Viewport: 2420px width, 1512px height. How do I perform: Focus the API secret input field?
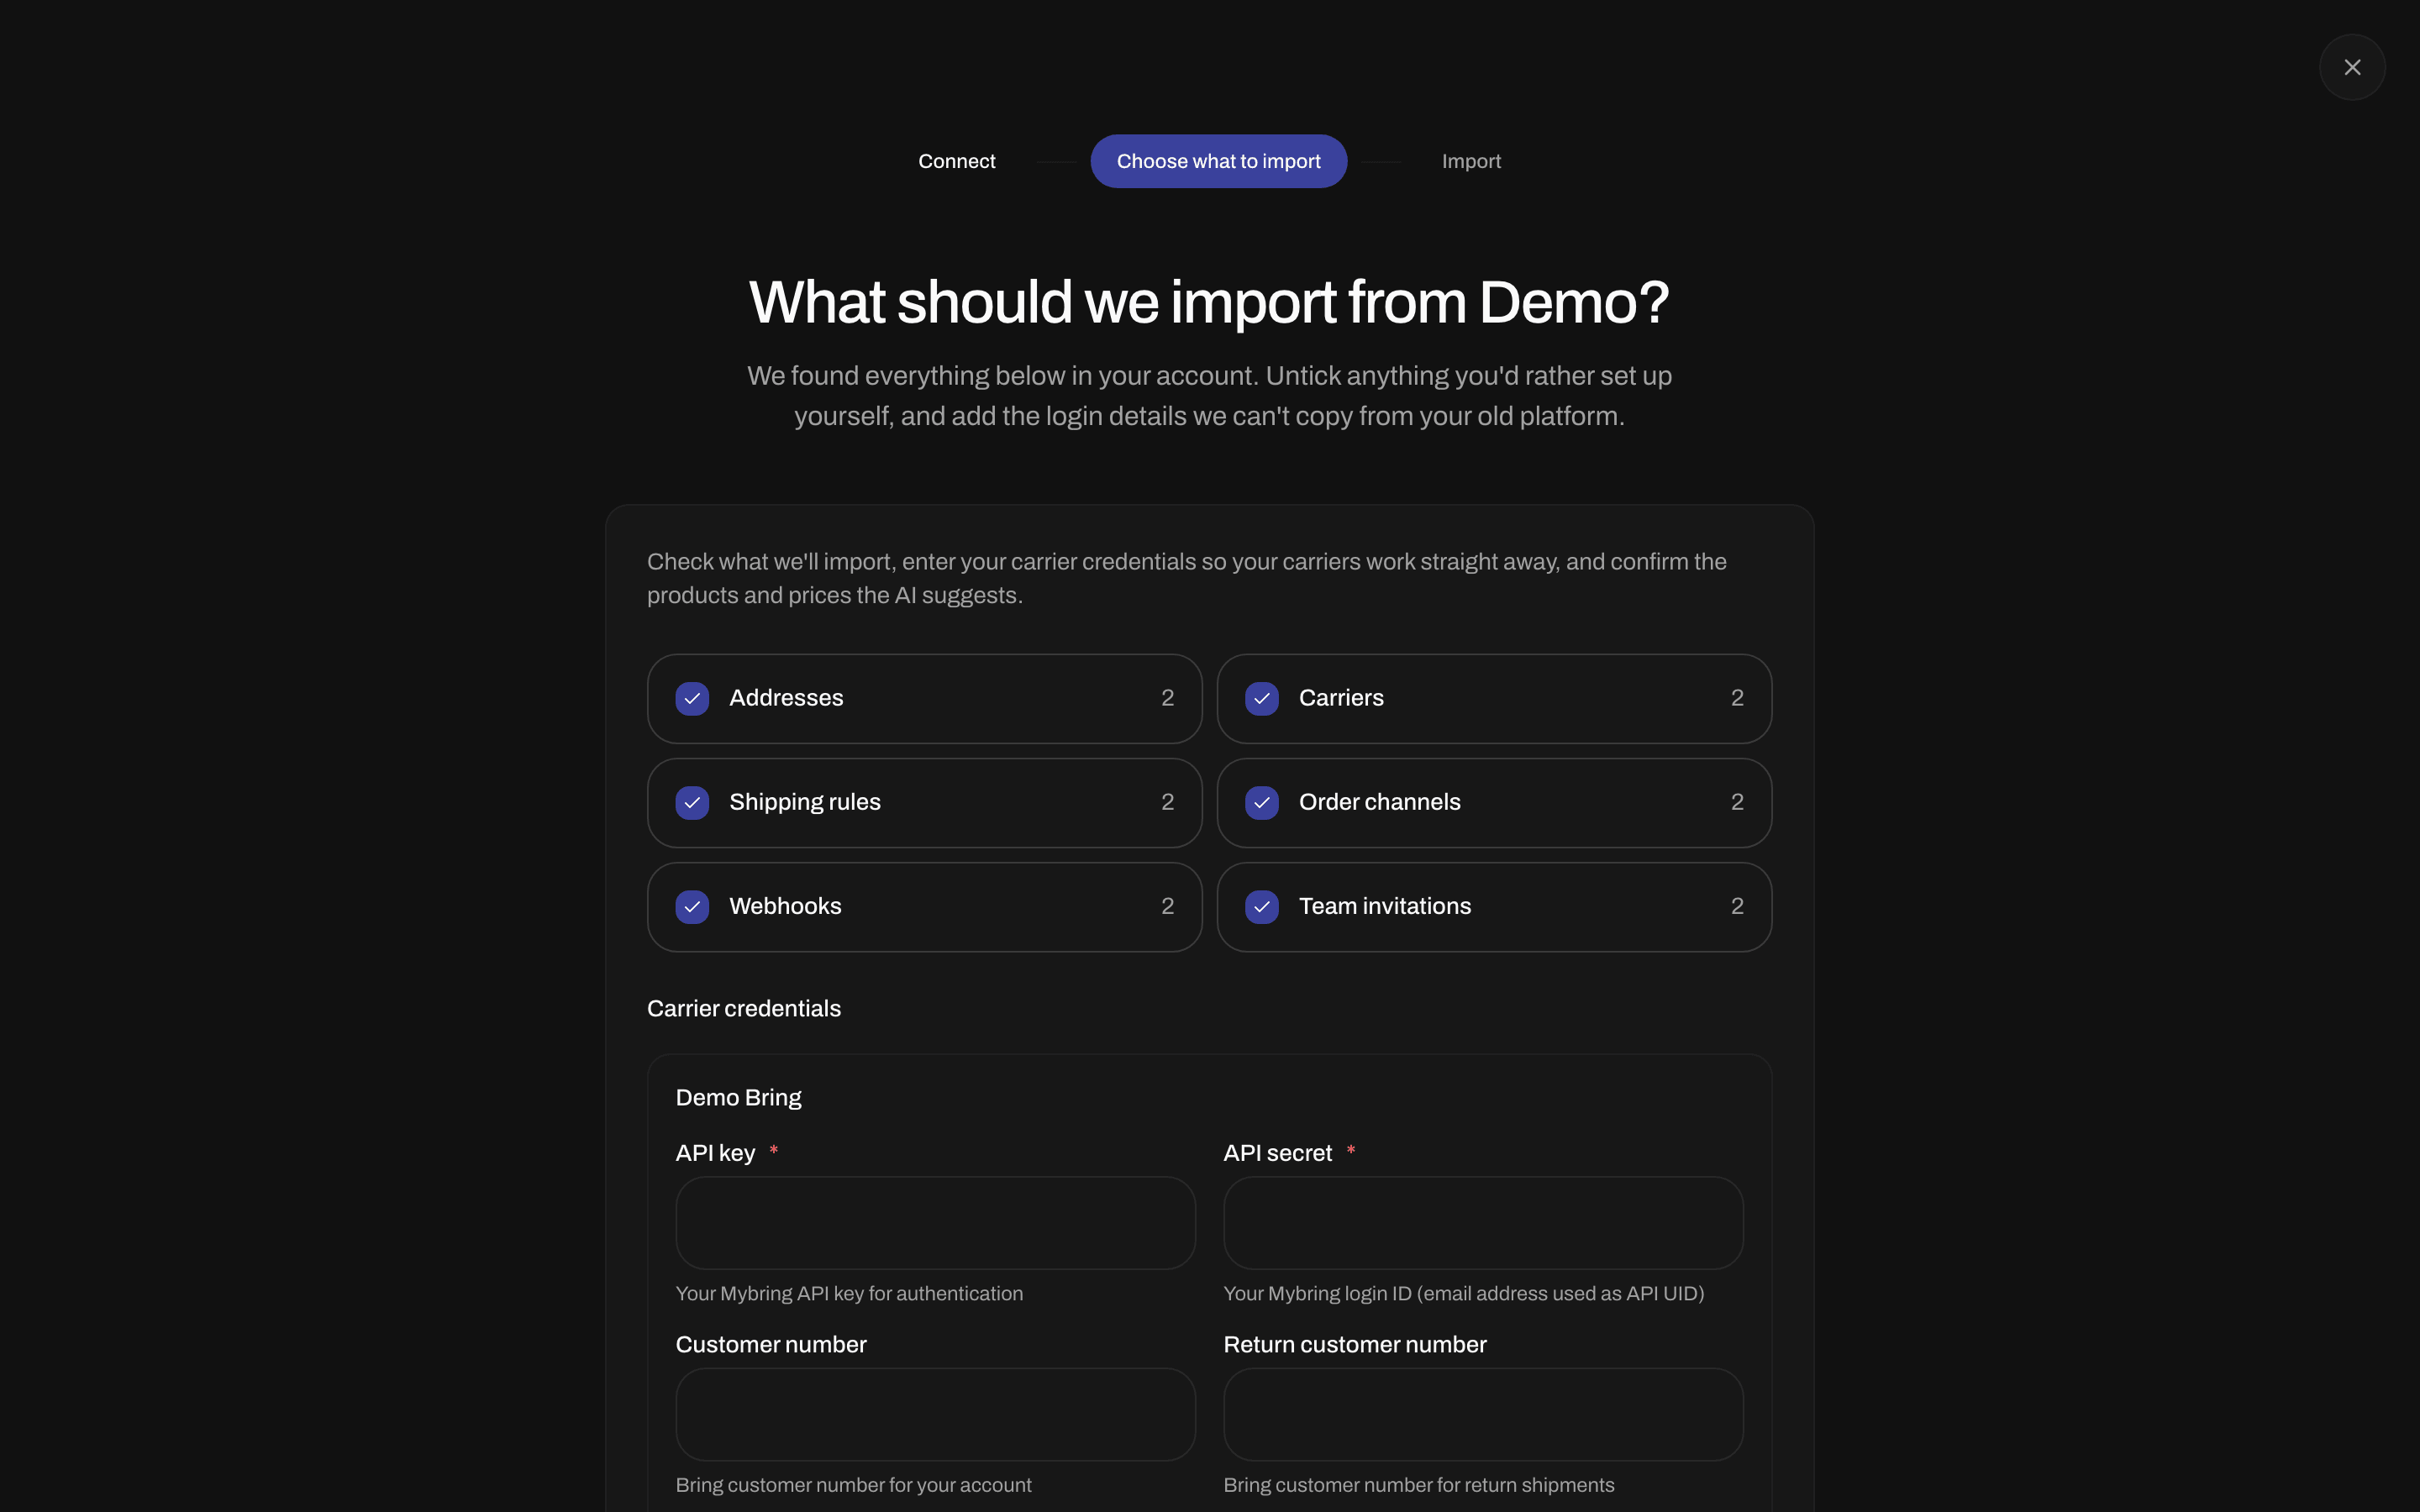pyautogui.click(x=1483, y=1222)
